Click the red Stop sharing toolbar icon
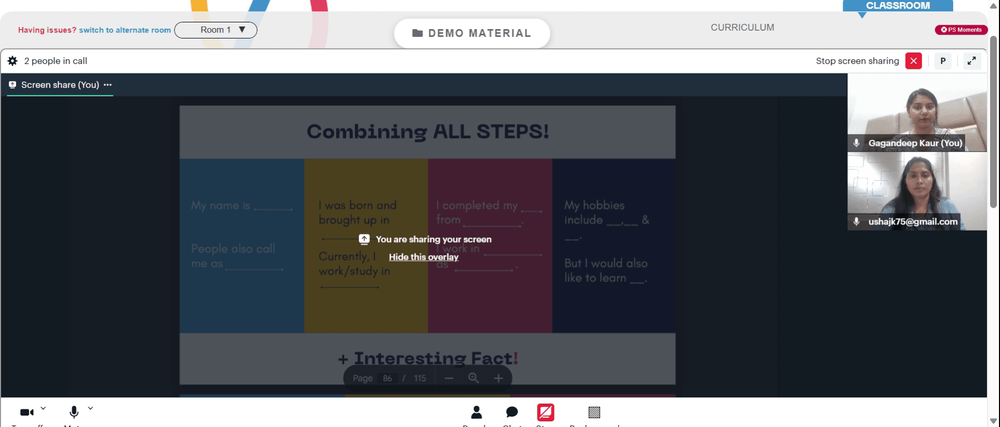 click(545, 412)
